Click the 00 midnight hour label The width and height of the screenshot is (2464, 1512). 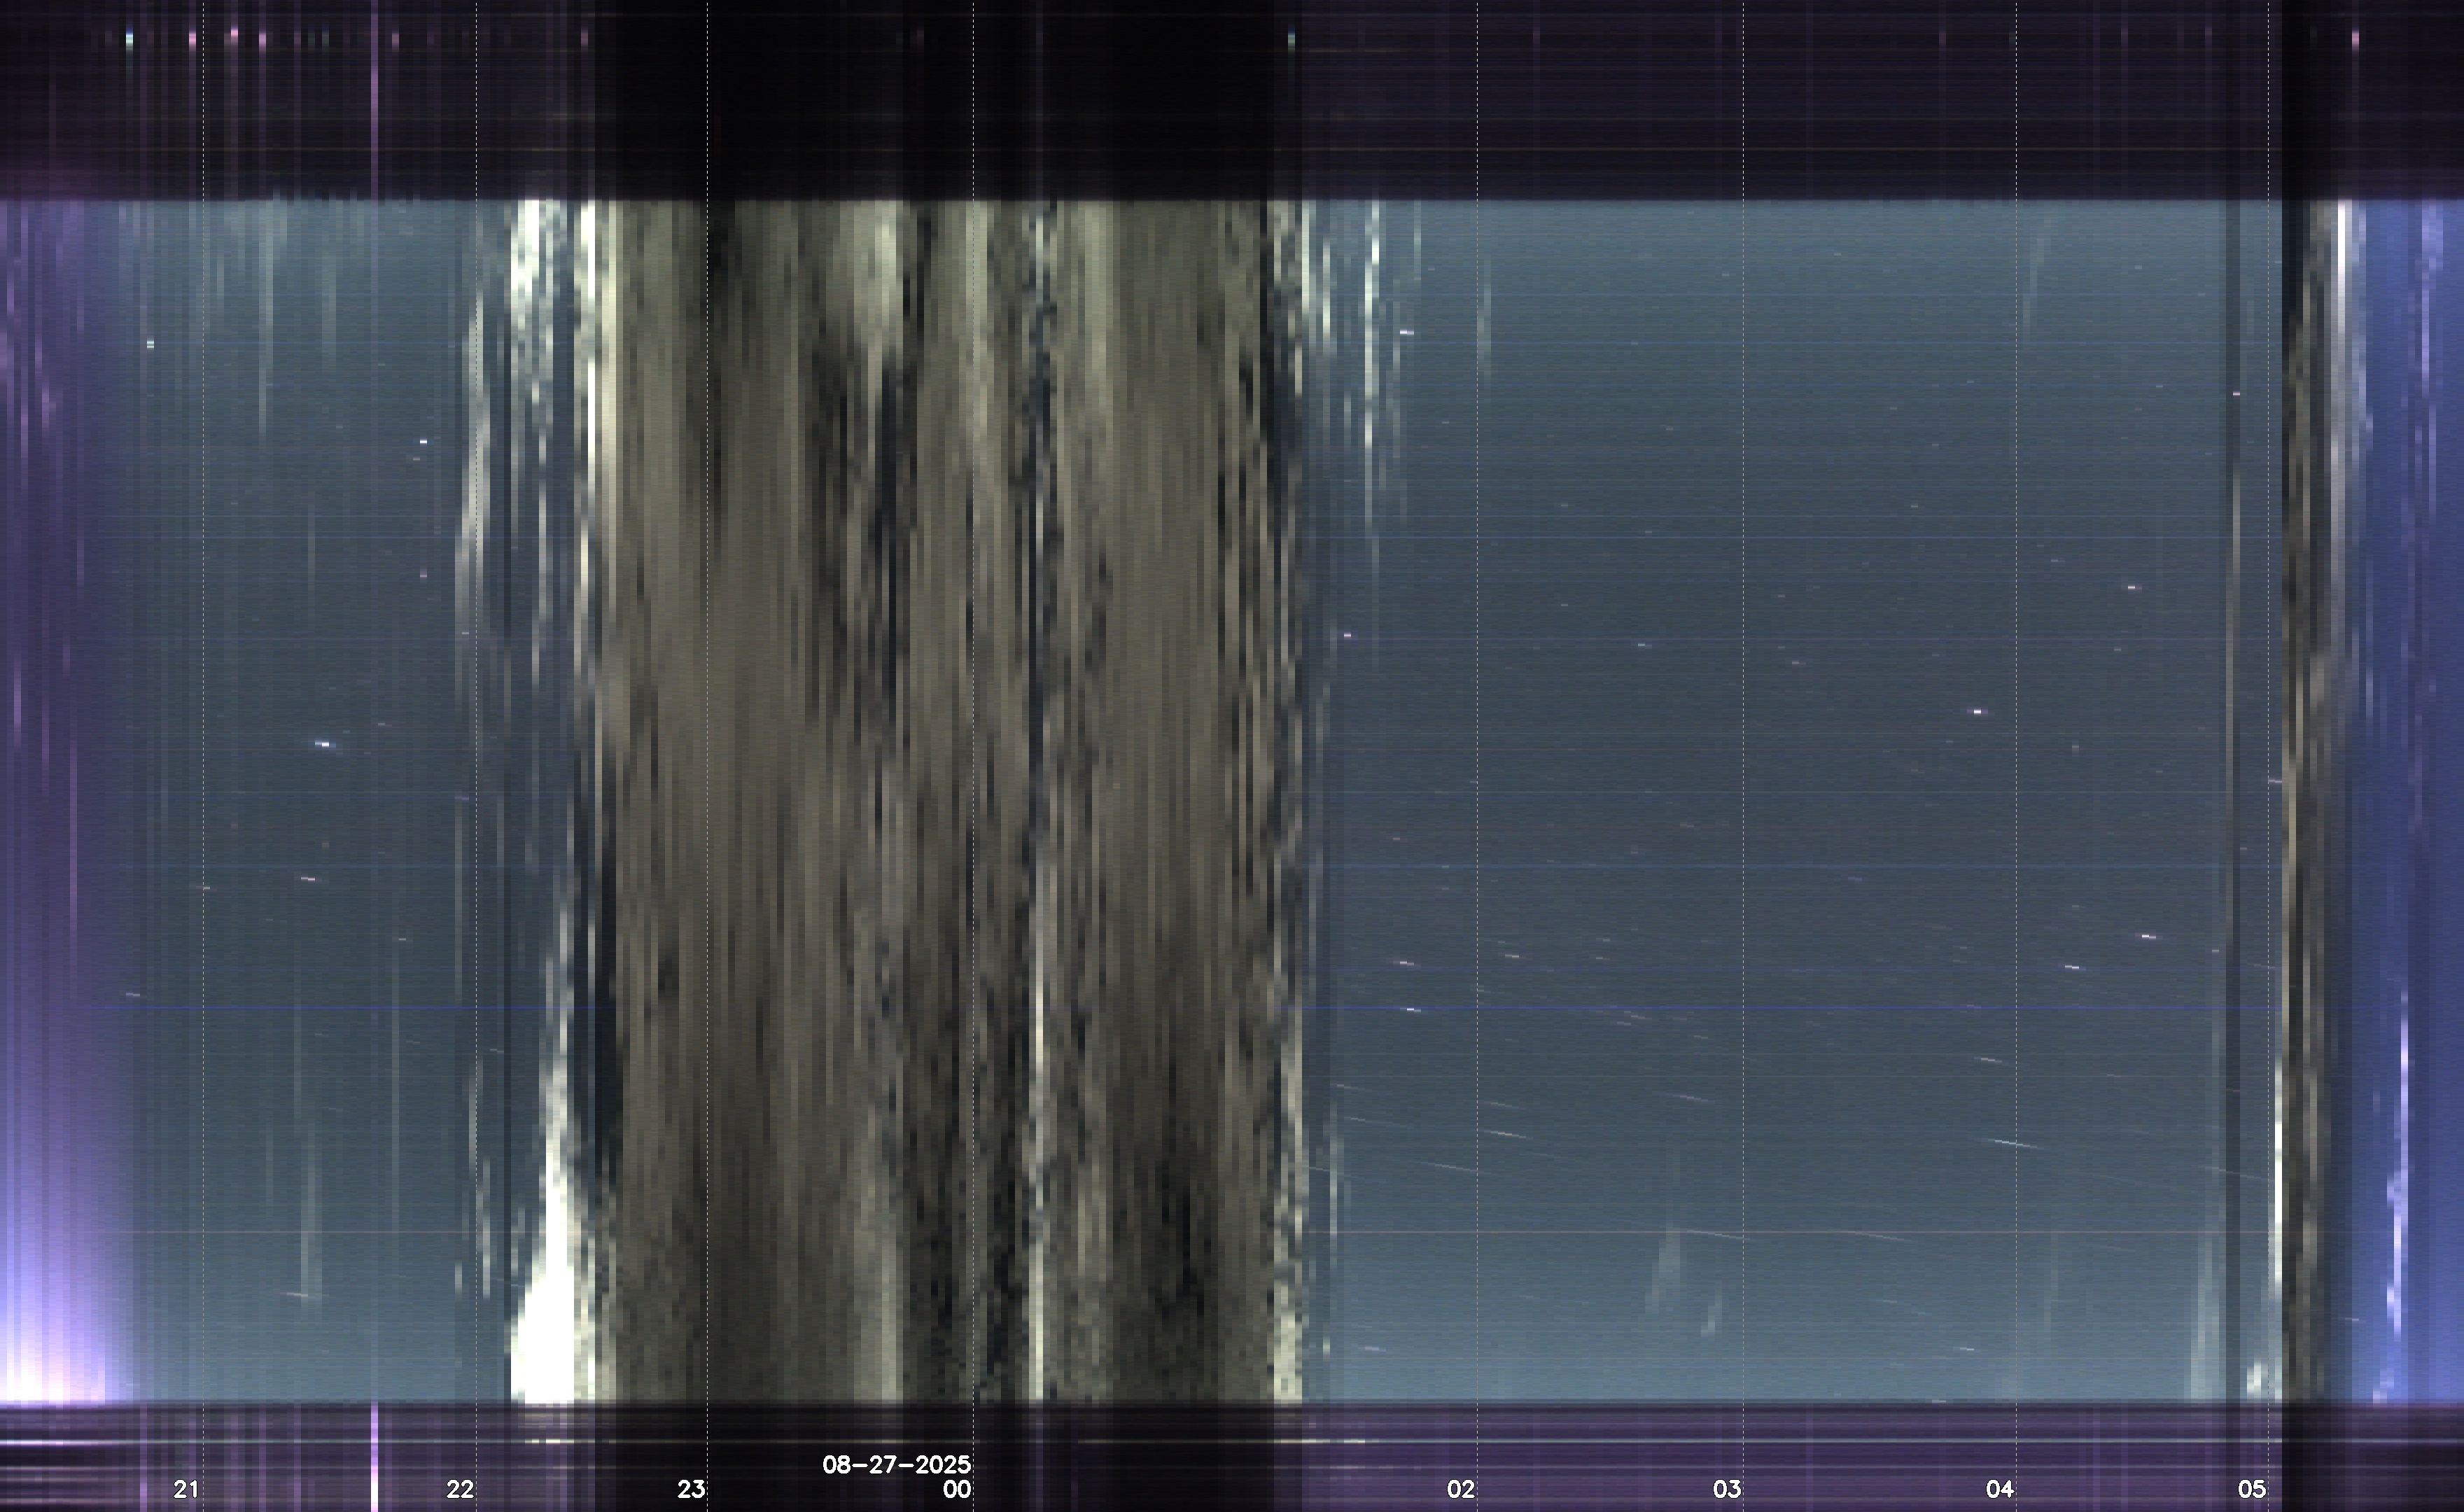[x=957, y=1489]
